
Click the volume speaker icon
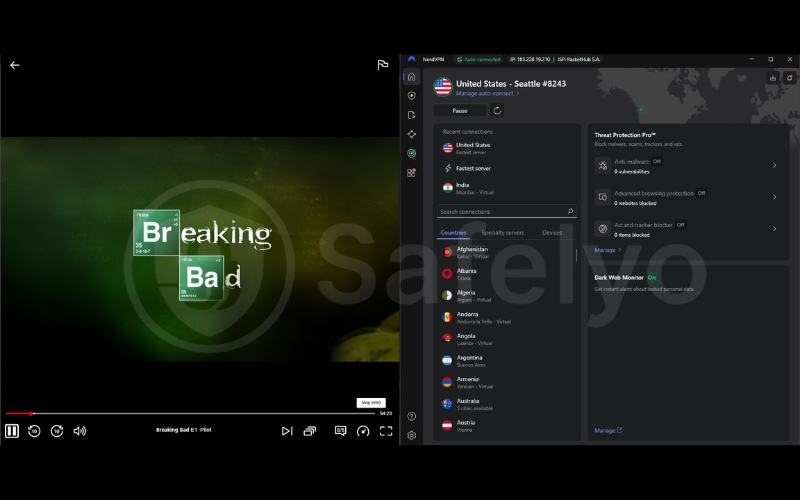[80, 431]
